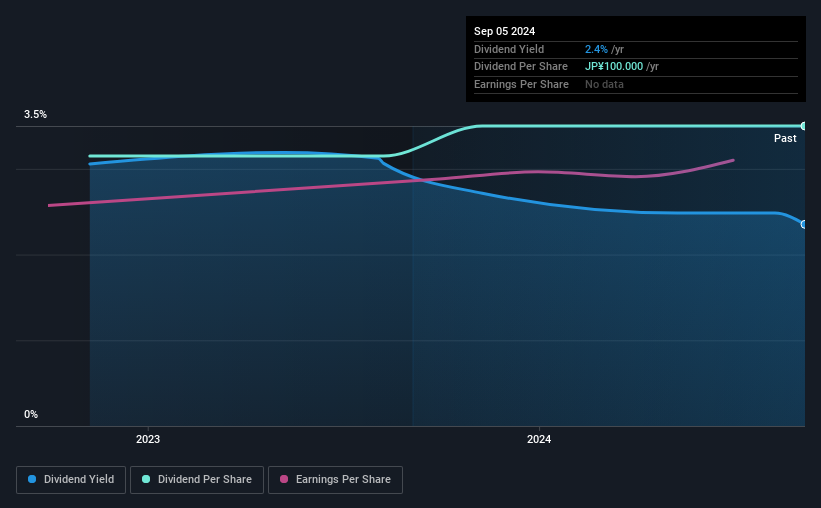The image size is (821, 508).
Task: Click the Earnings Per Share tooltip row label
Action: (x=521, y=84)
